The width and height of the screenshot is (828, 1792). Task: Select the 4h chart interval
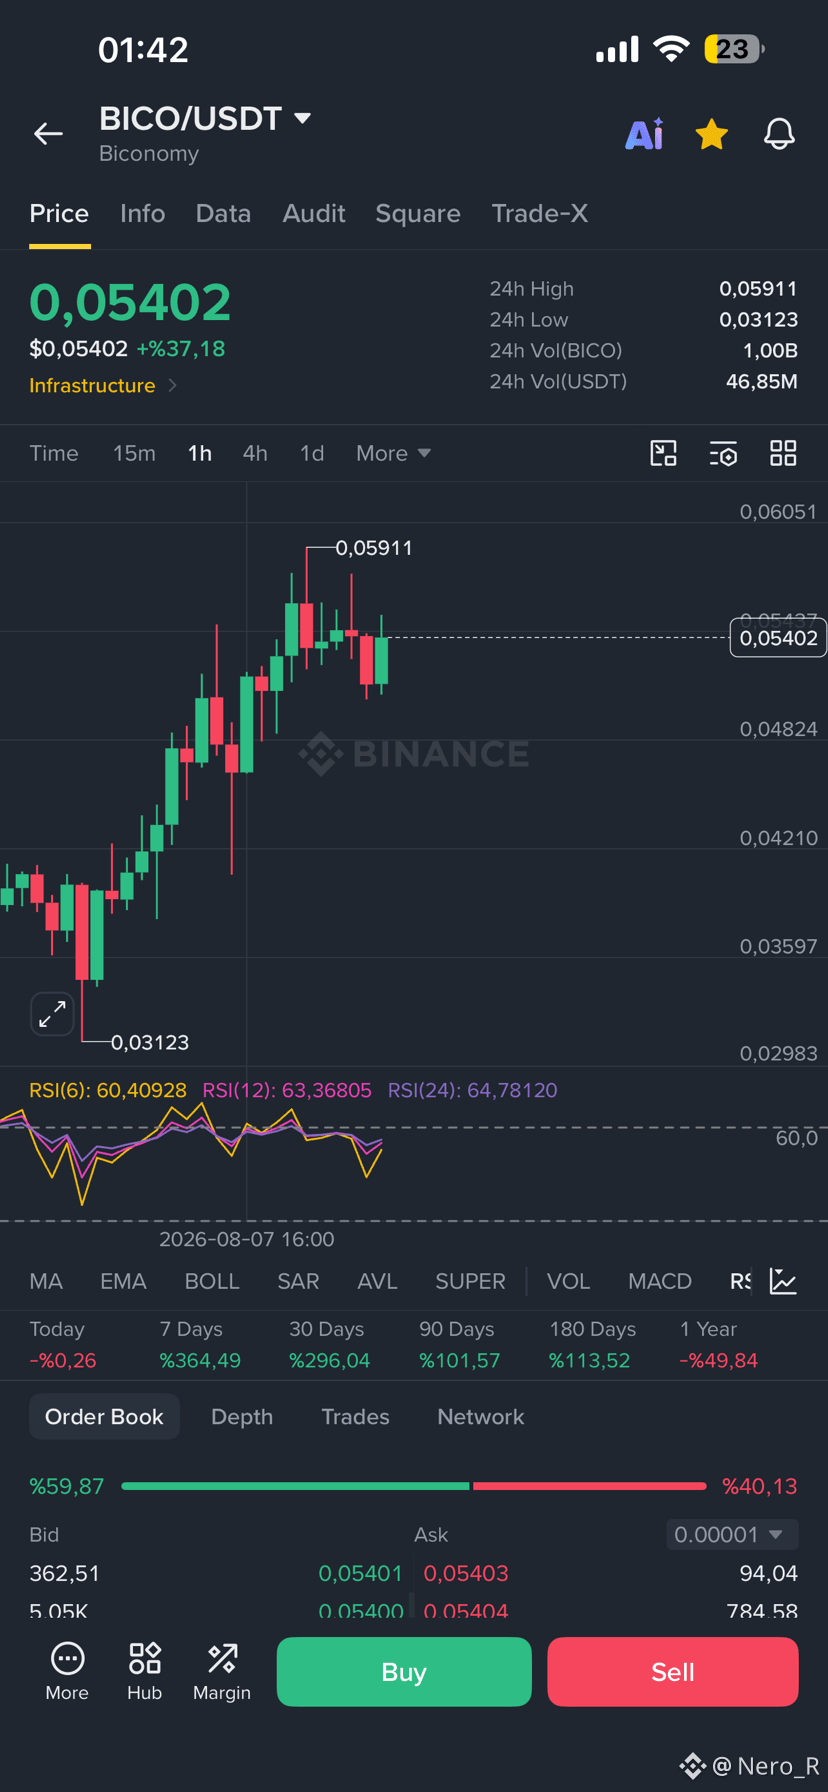(x=255, y=453)
